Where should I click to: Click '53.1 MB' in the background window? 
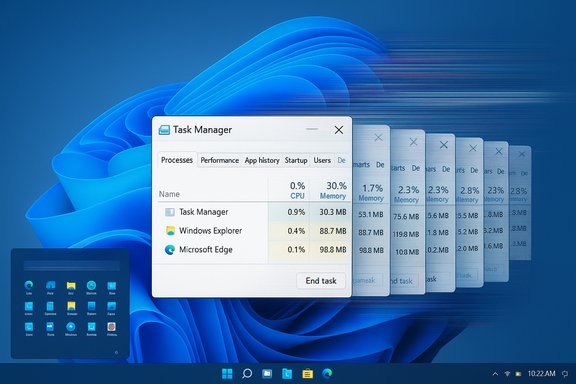click(371, 214)
